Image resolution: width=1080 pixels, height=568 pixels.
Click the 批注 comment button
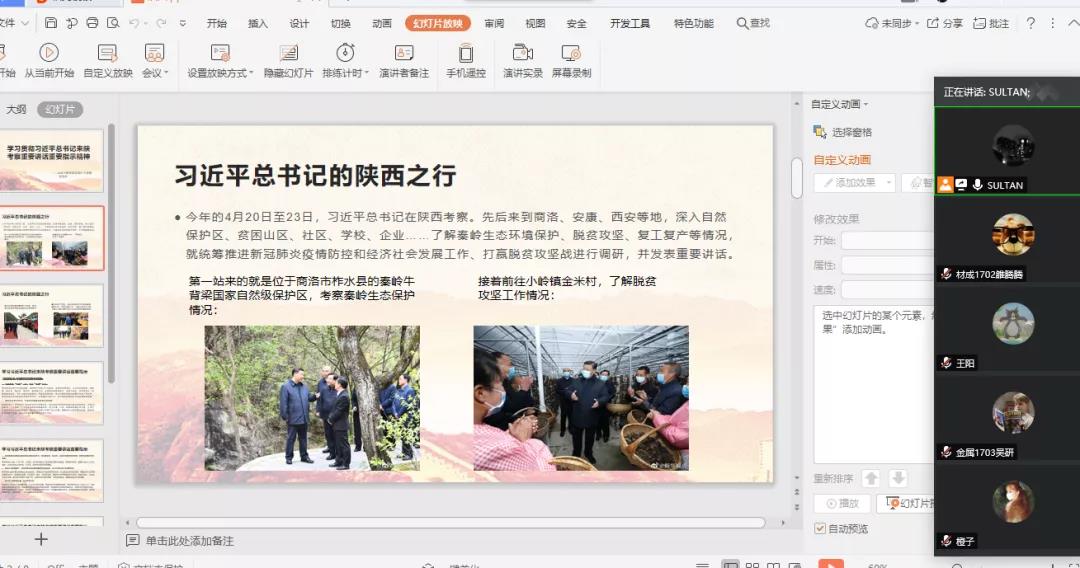[989, 23]
